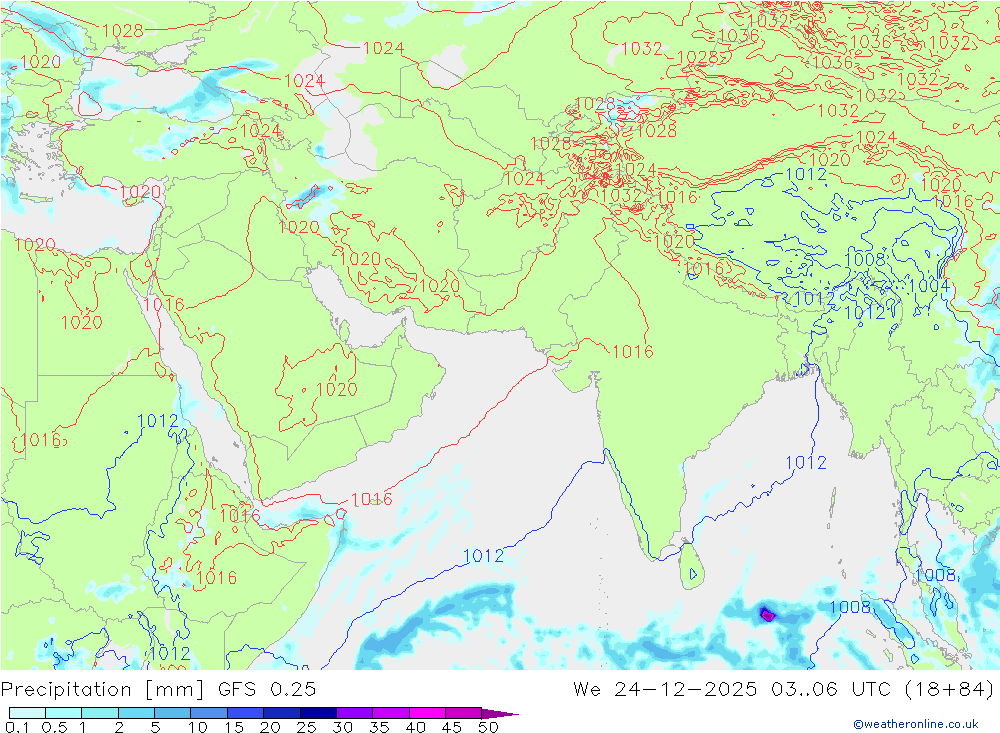Viewport: 1000px width, 733px height.
Task: Click the '1020' label inside the Arabian Peninsula contour
Action: click(x=337, y=389)
